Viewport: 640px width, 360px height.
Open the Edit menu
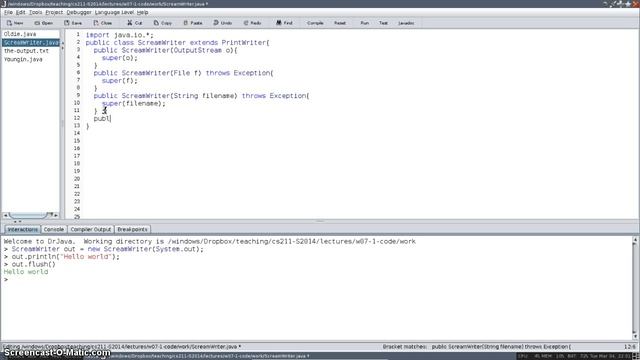click(x=20, y=12)
